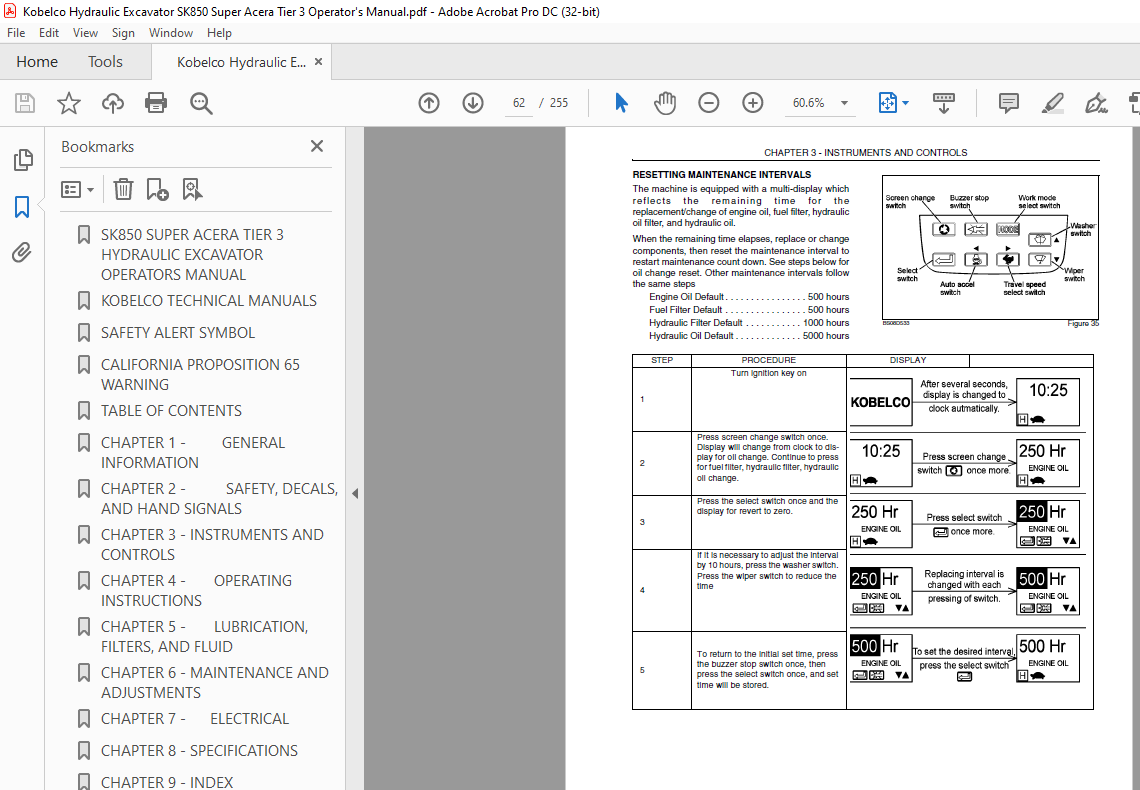Image resolution: width=1140 pixels, height=790 pixels.
Task: Open the Sign document pen tool
Action: point(1096,103)
